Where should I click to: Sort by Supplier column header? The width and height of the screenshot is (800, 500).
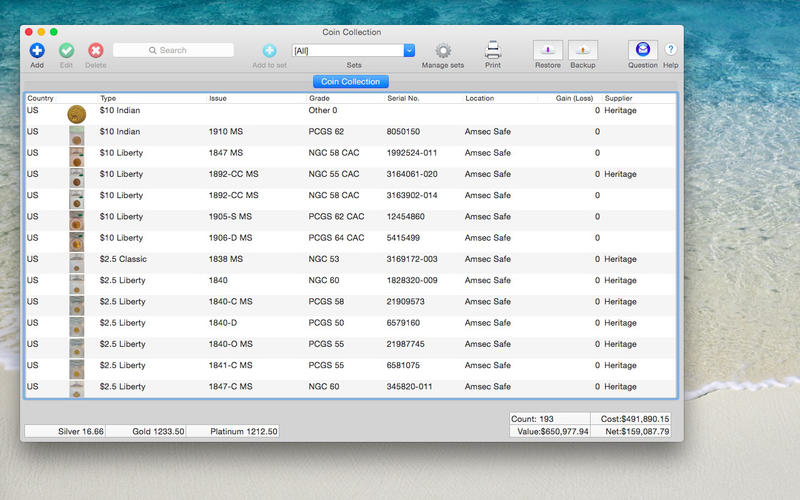(x=618, y=98)
